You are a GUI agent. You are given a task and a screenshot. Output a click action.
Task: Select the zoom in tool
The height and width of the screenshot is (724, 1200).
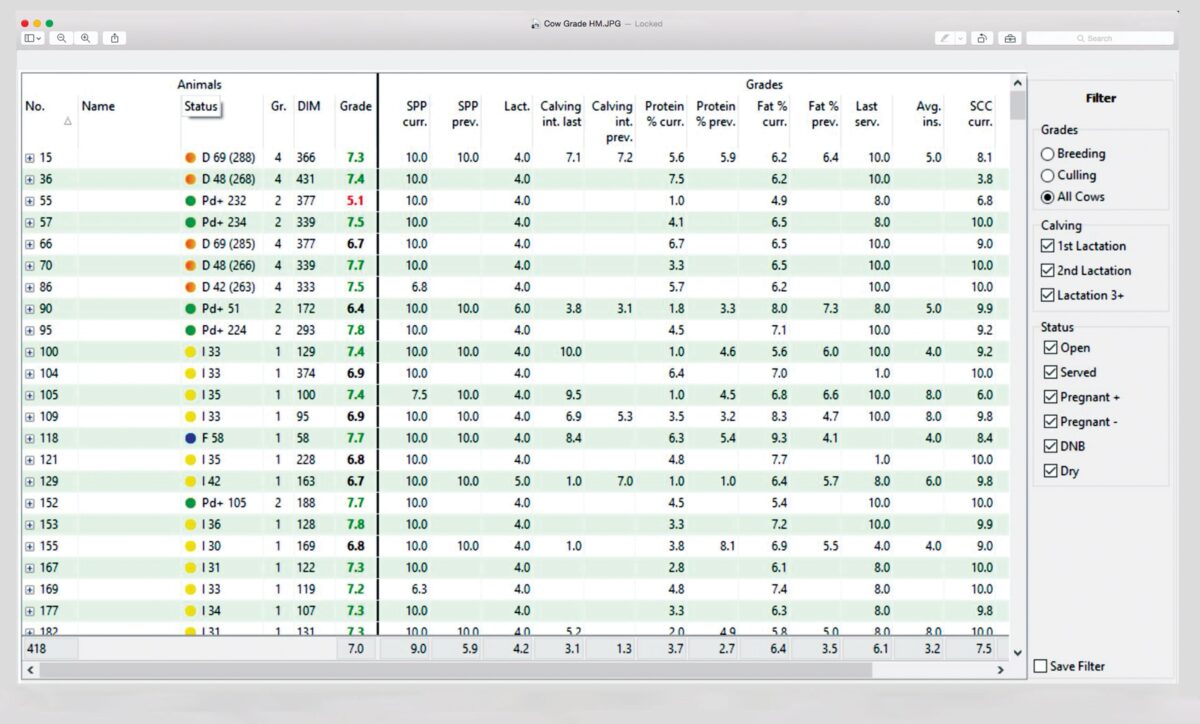pyautogui.click(x=86, y=38)
